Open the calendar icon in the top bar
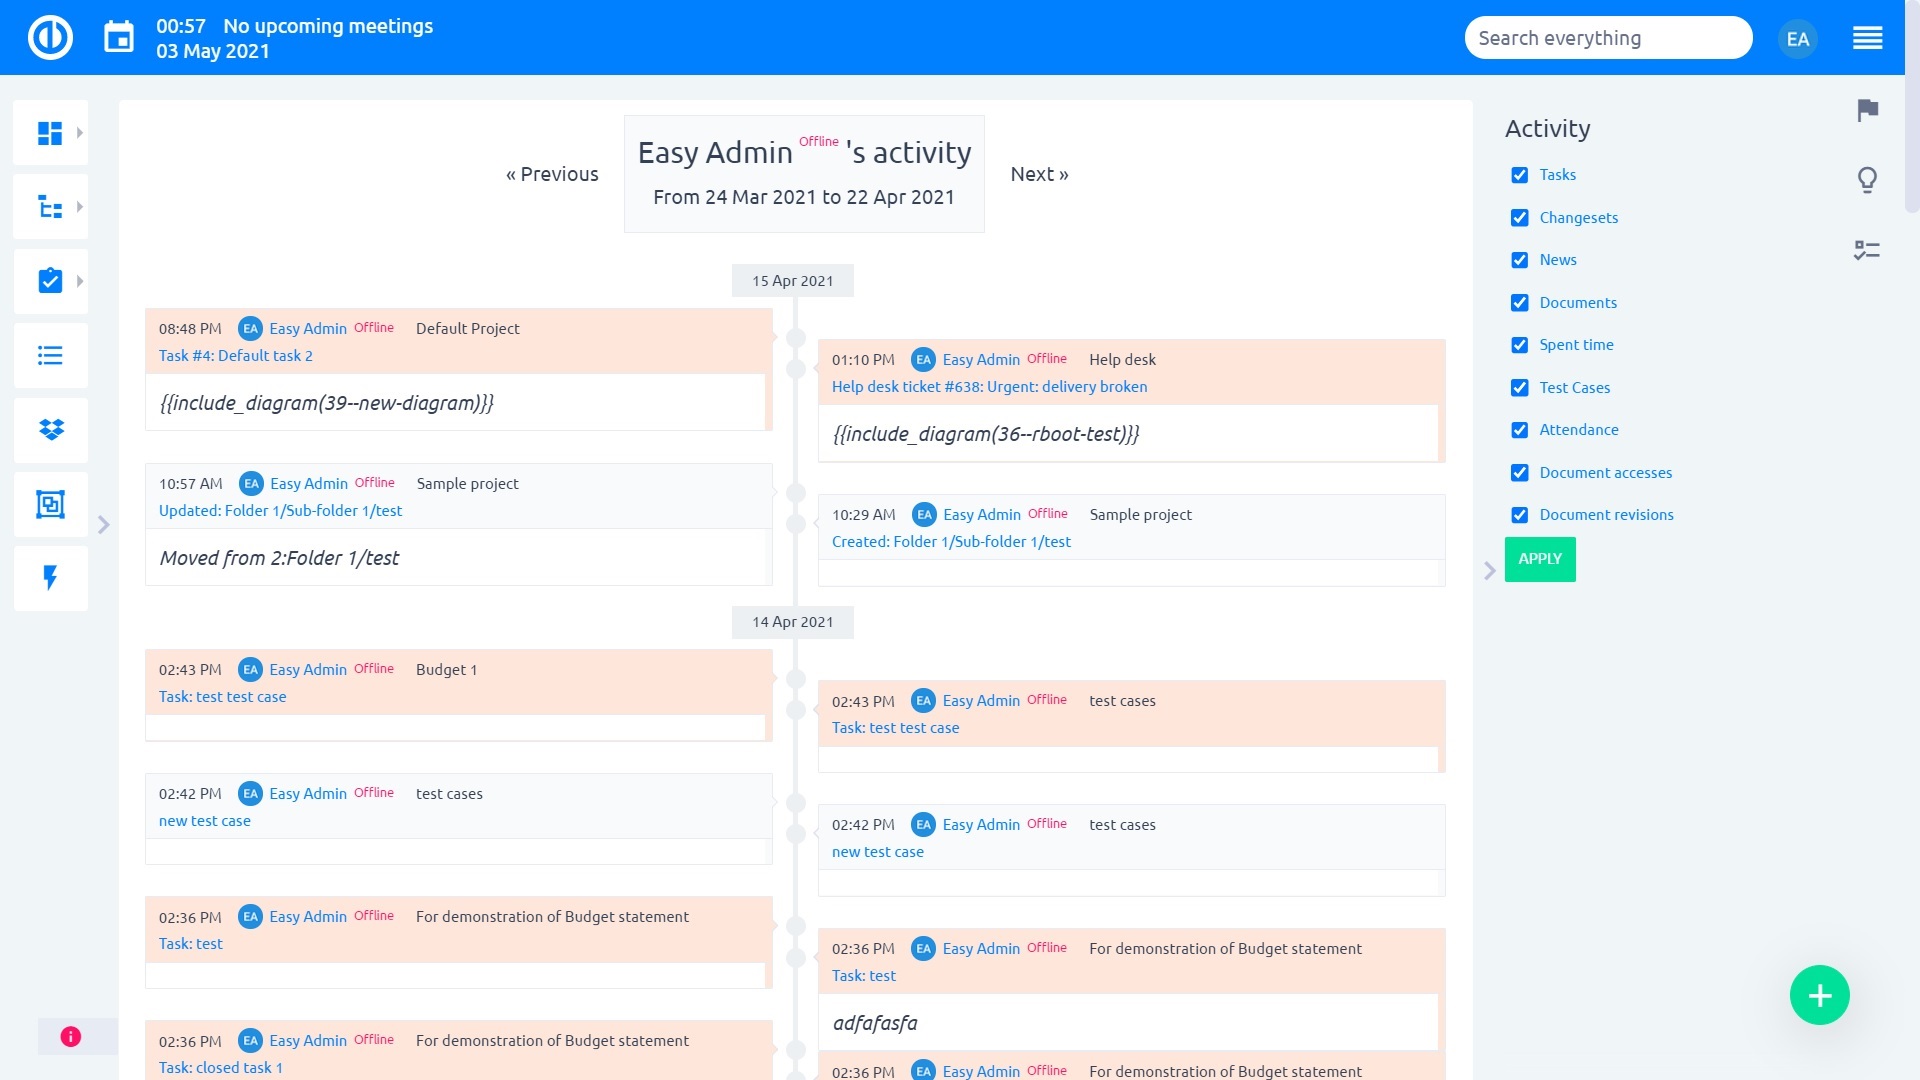Viewport: 1920px width, 1080px height. 119,36
